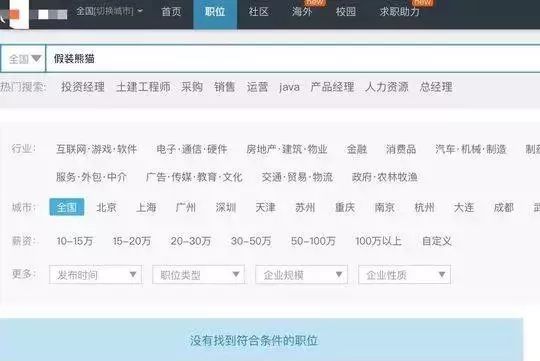The width and height of the screenshot is (540, 361).
Task: Pick salary range 10-15万
Action: pyautogui.click(x=75, y=241)
